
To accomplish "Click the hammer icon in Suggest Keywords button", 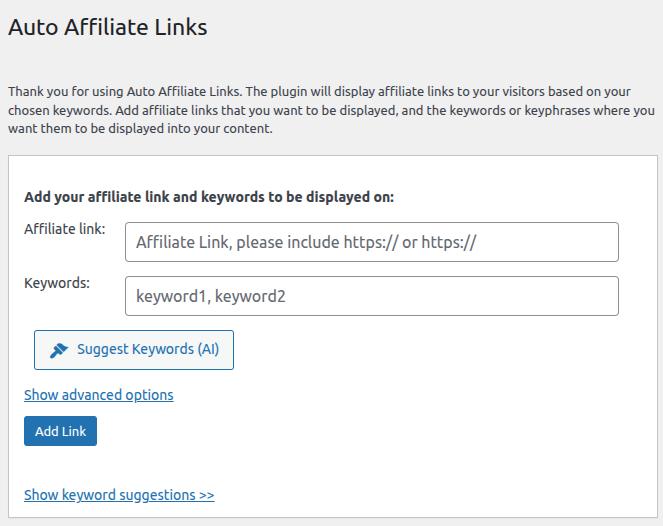I will [x=59, y=350].
